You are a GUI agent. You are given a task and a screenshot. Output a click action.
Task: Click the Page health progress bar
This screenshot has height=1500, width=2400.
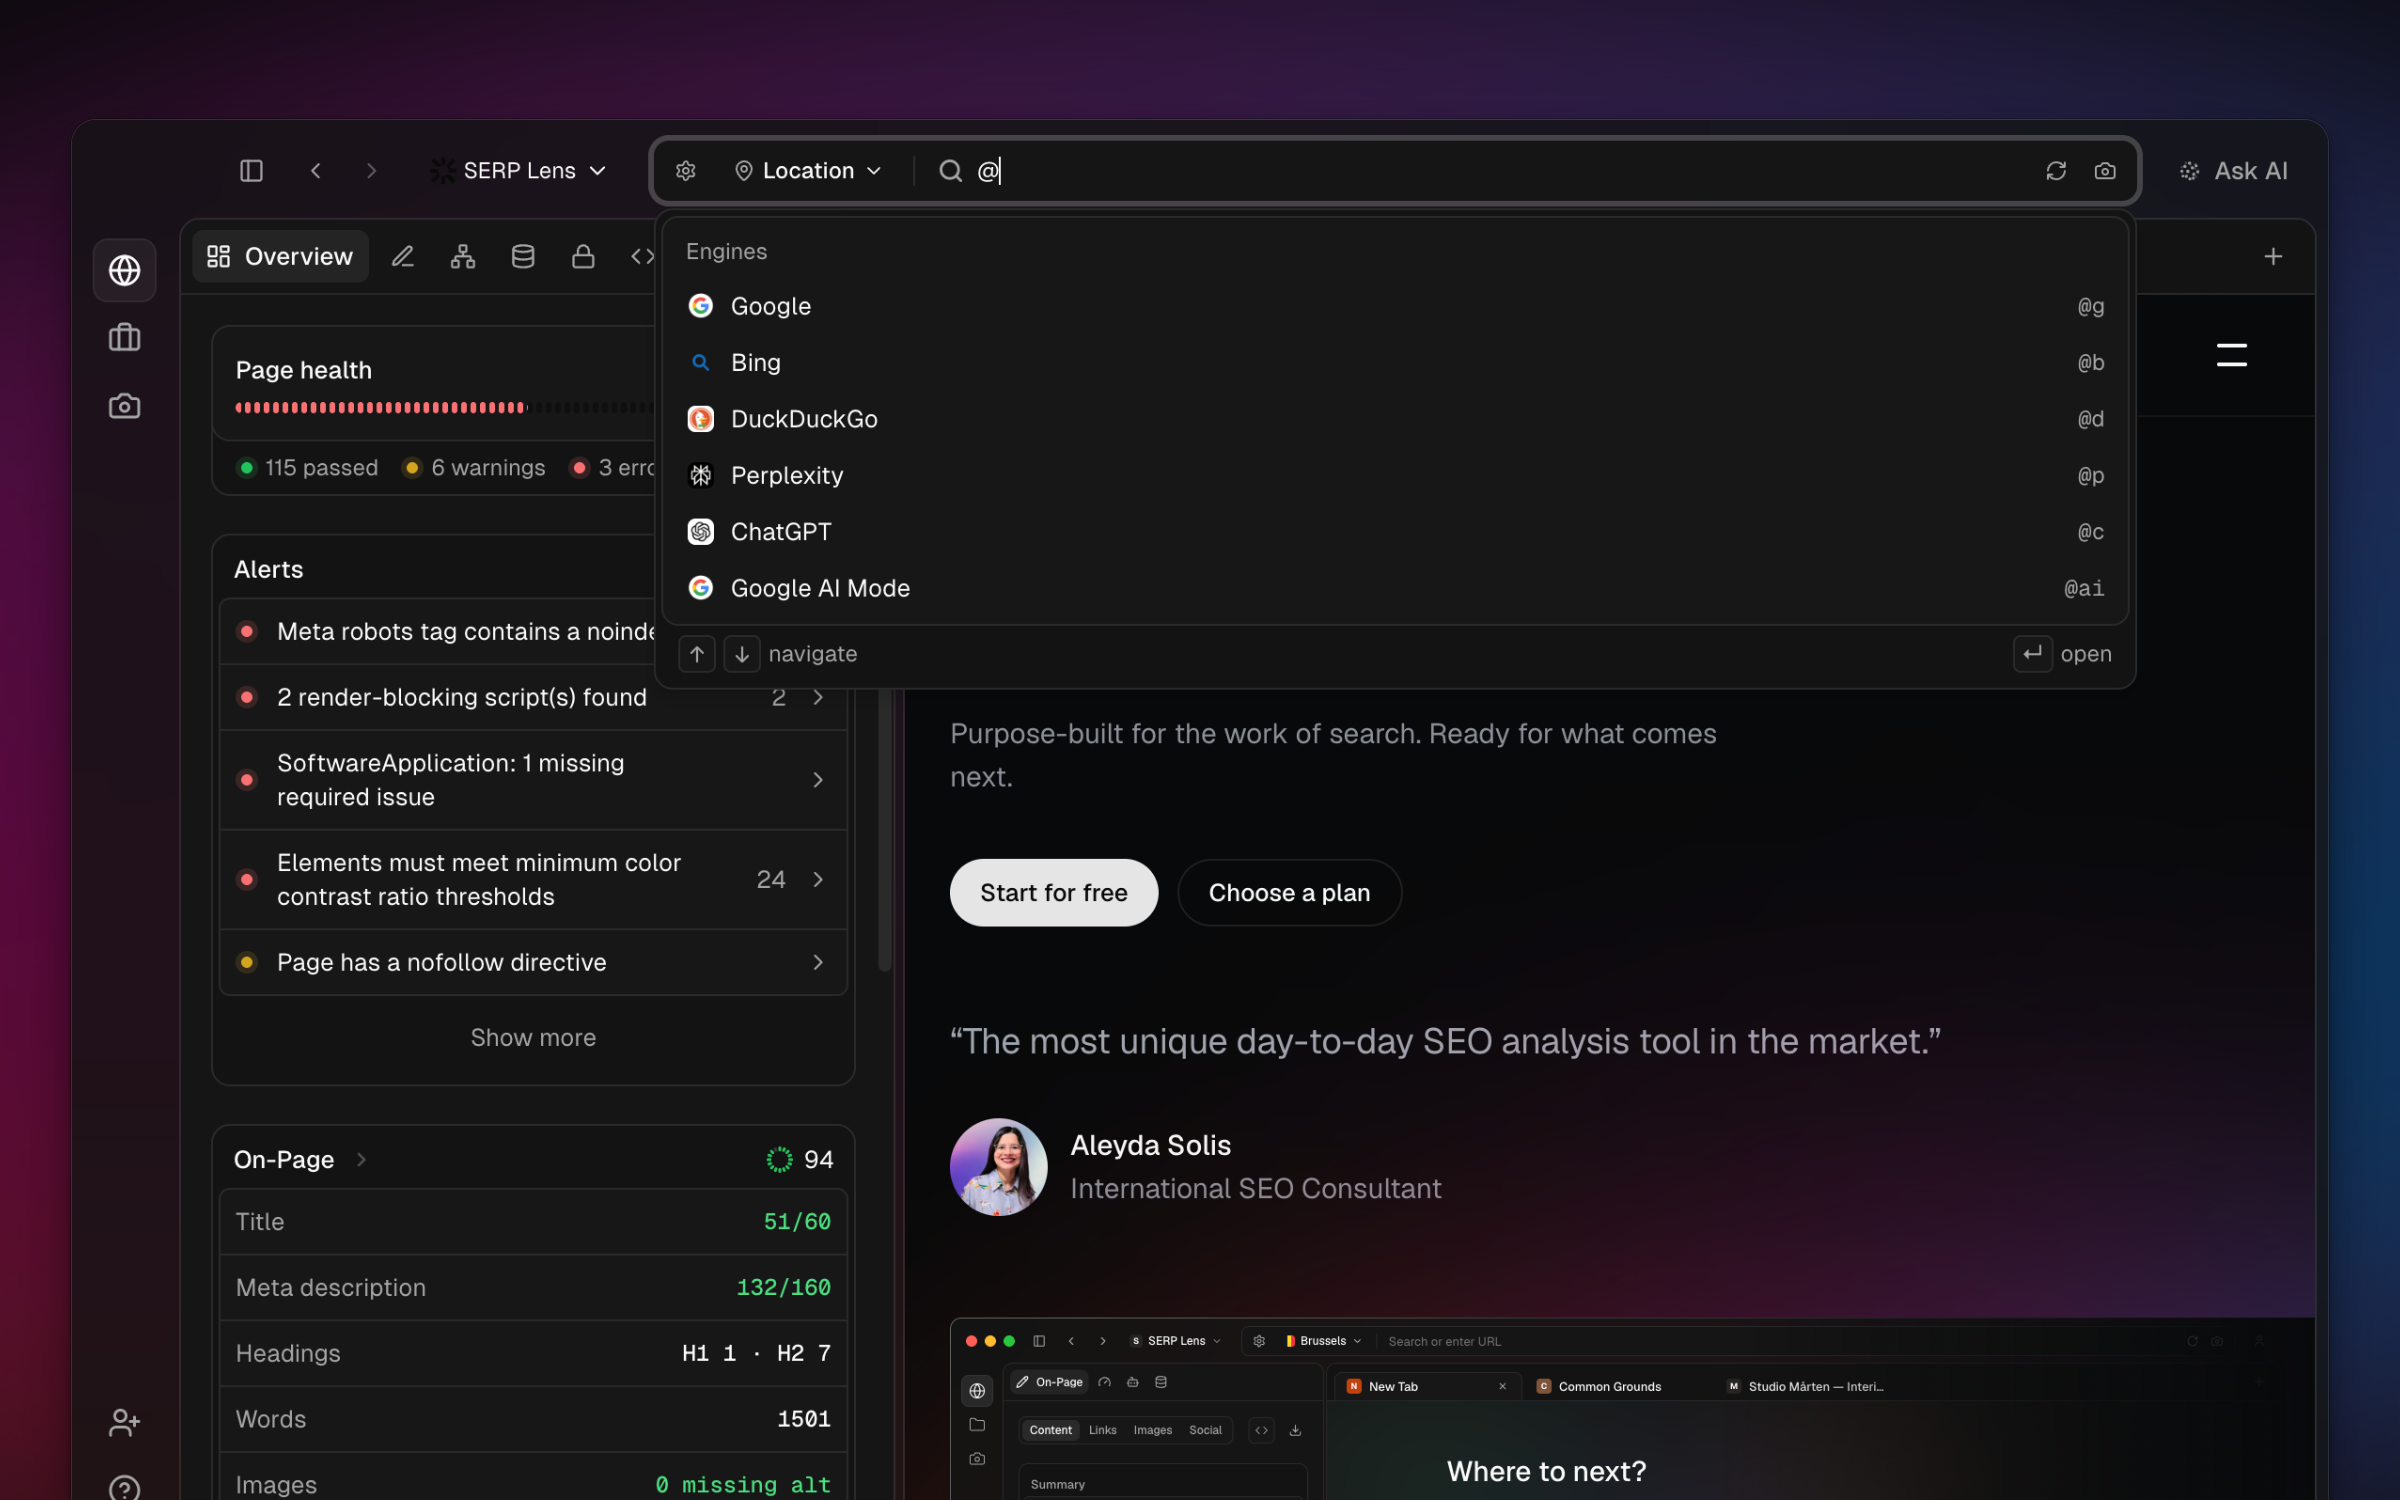[445, 408]
